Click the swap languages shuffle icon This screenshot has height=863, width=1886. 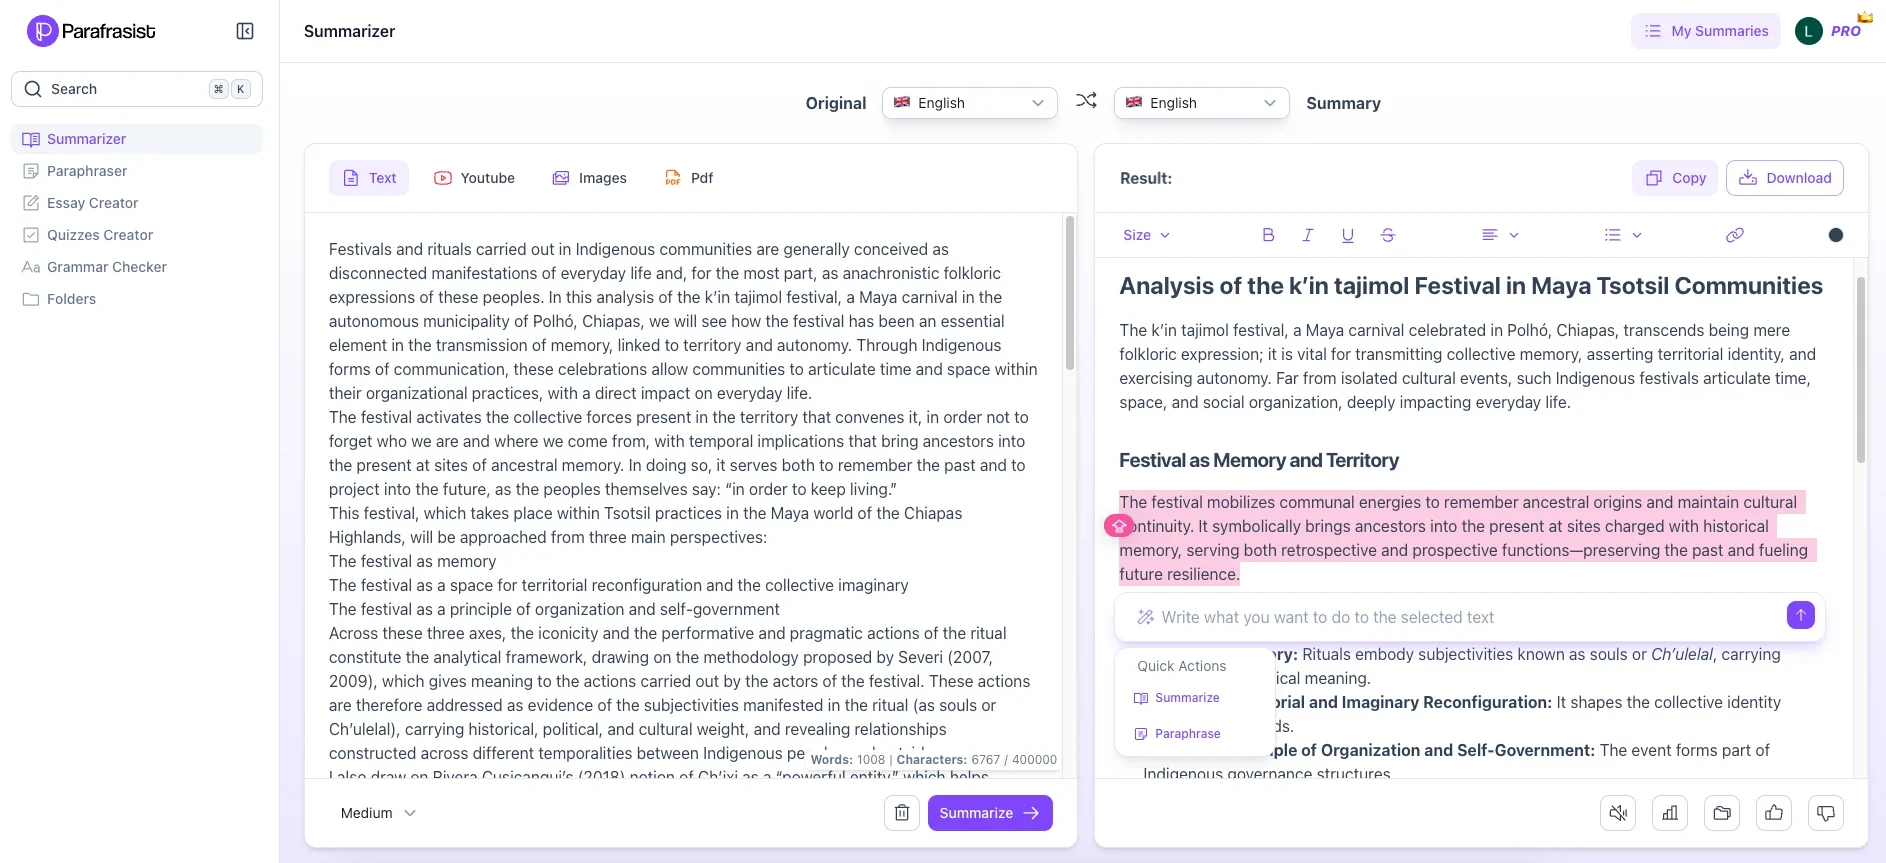pos(1086,101)
